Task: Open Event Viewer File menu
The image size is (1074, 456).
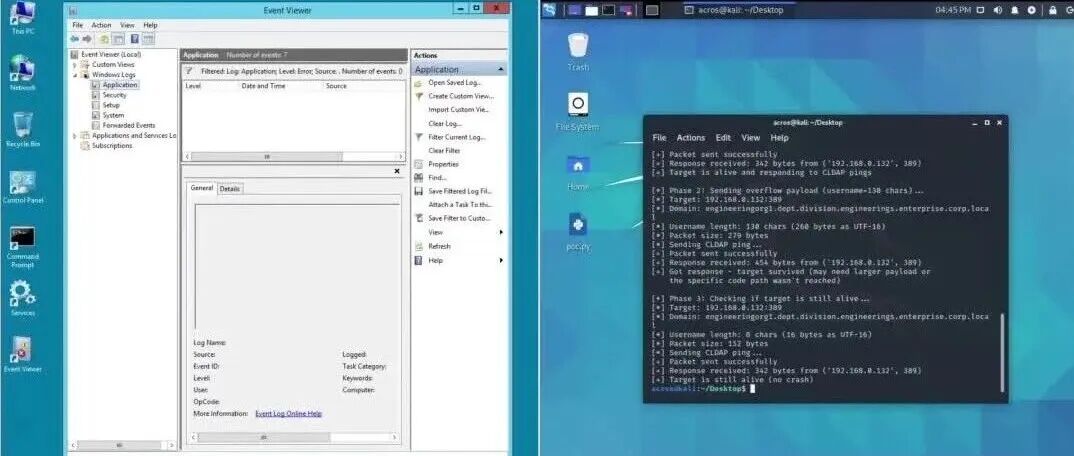Action: point(77,25)
